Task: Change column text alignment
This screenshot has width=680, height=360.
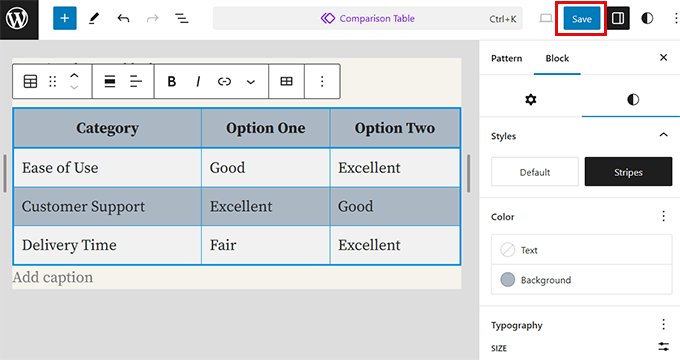Action: coord(136,81)
